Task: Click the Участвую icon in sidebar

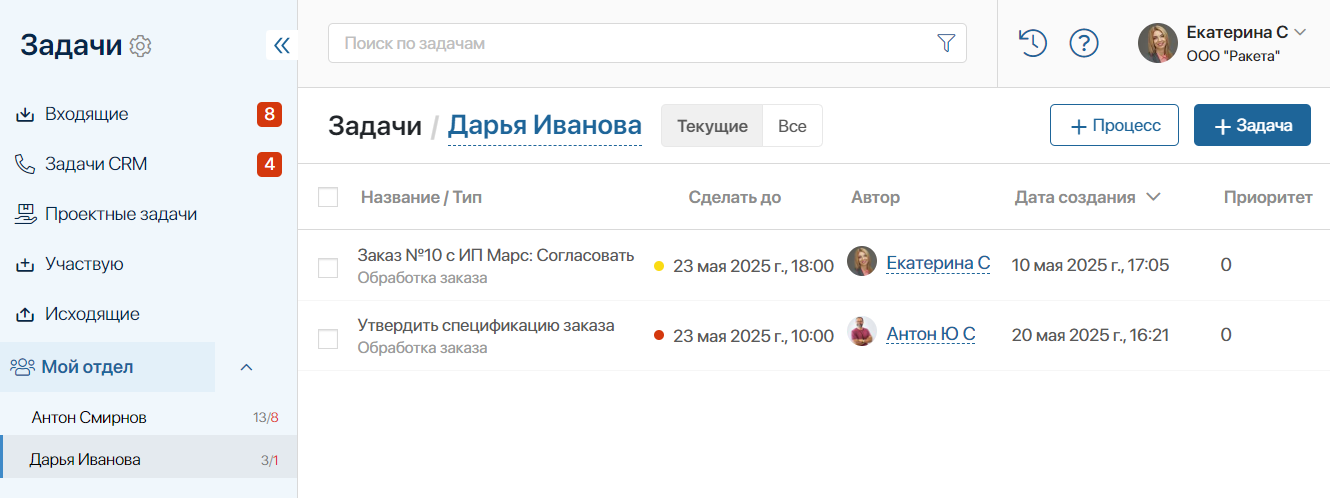Action: click(25, 264)
